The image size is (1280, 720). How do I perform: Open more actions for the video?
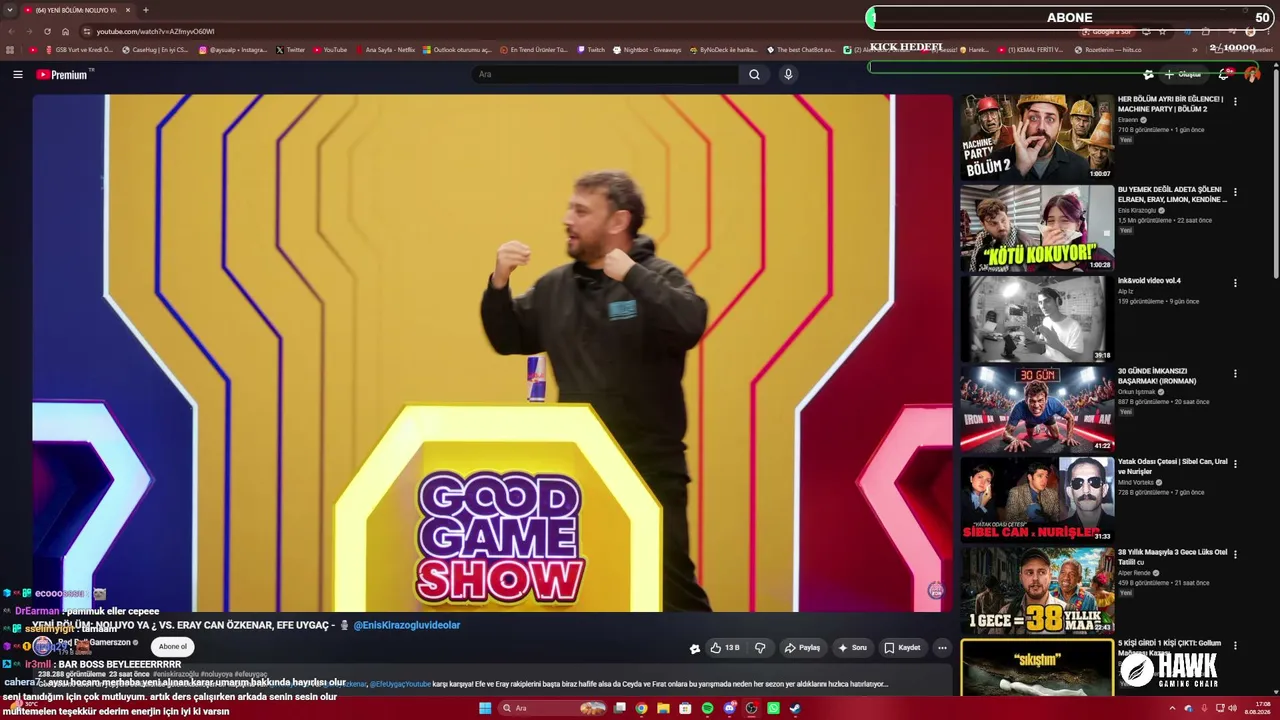941,648
